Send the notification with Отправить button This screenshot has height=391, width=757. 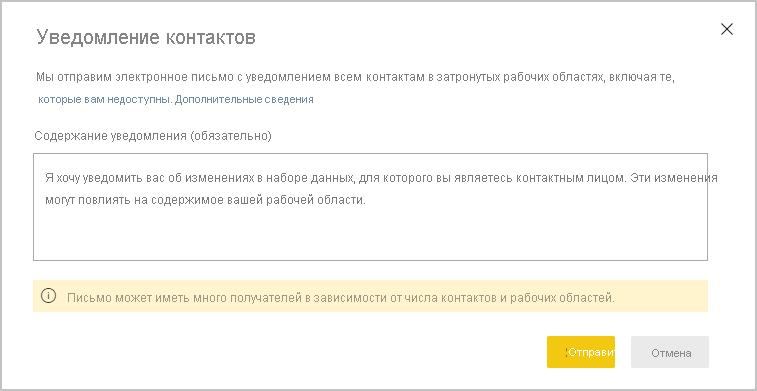pos(581,352)
